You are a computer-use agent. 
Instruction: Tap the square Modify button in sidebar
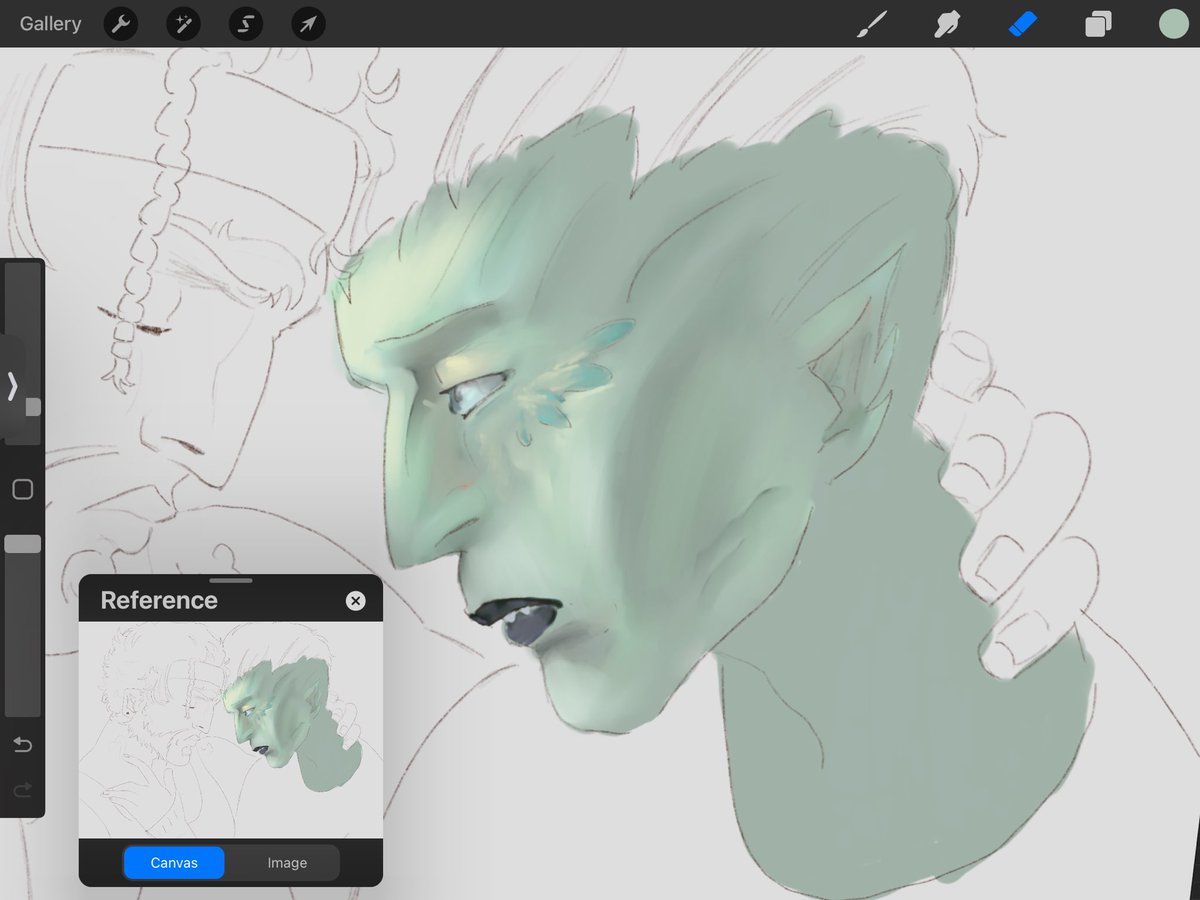(22, 489)
